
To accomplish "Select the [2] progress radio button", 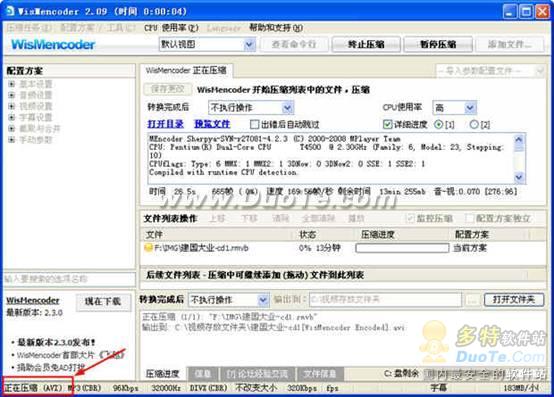I will coord(474,124).
